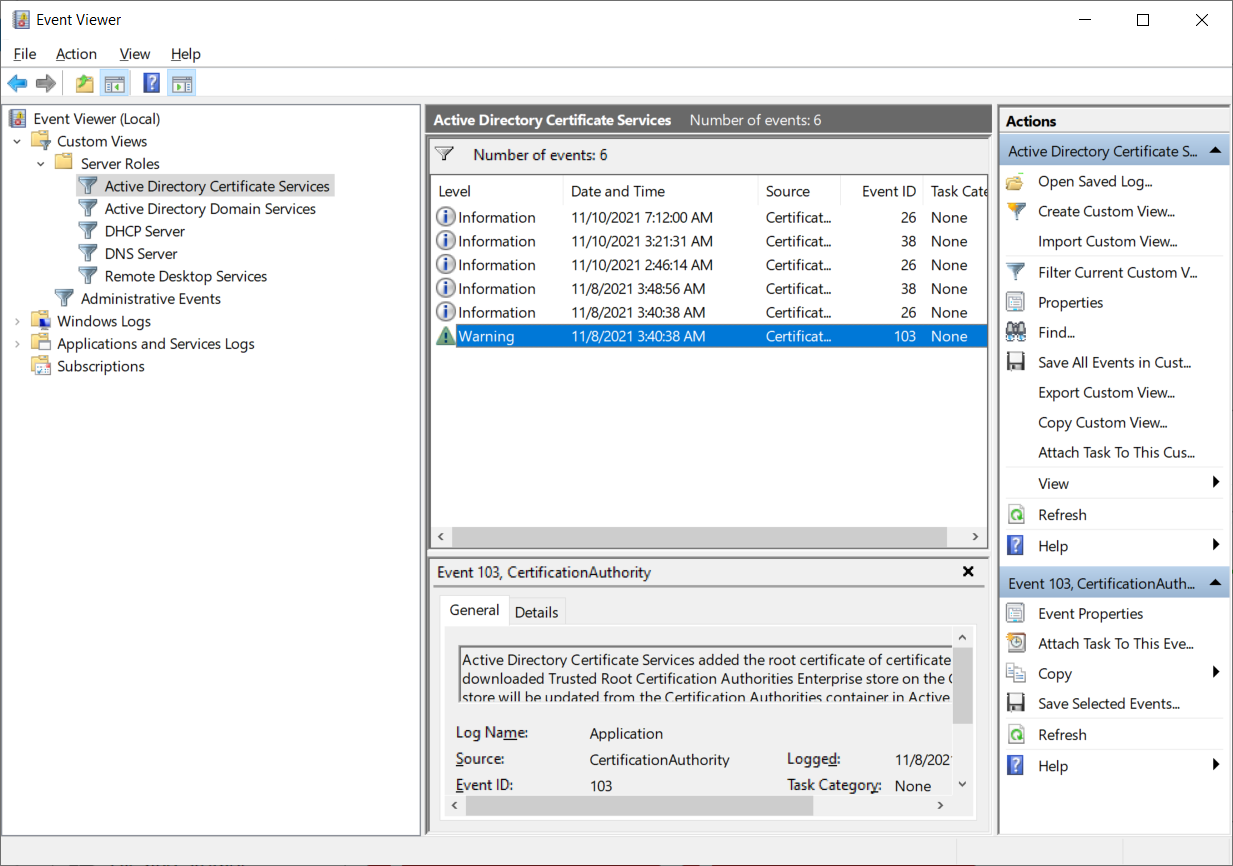Click upper Refresh action under View
Image resolution: width=1233 pixels, height=866 pixels.
(x=1062, y=515)
